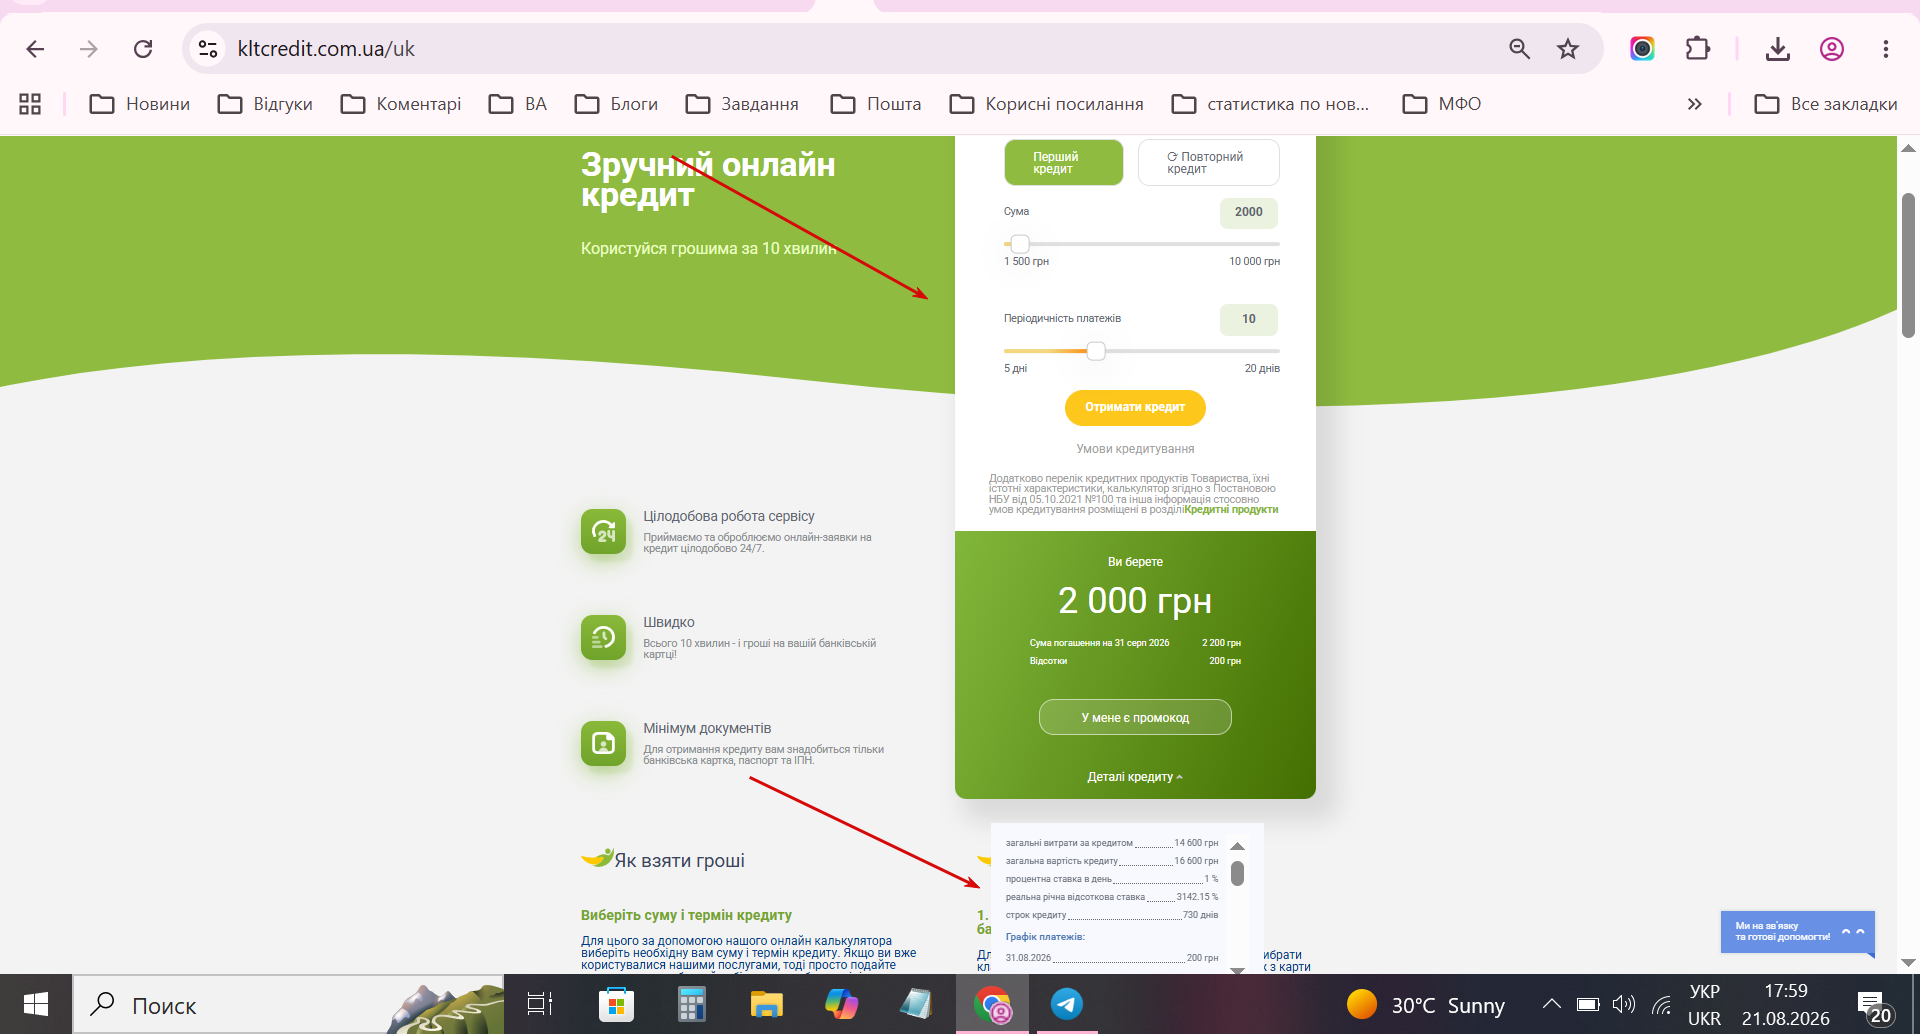
Task: Collapse the Деталі кредиту section
Action: (1135, 777)
